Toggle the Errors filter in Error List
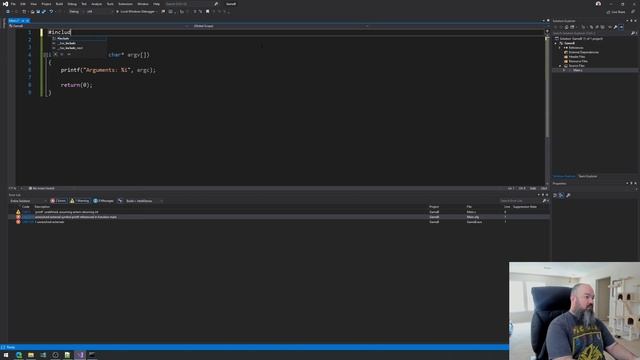 [x=58, y=201]
